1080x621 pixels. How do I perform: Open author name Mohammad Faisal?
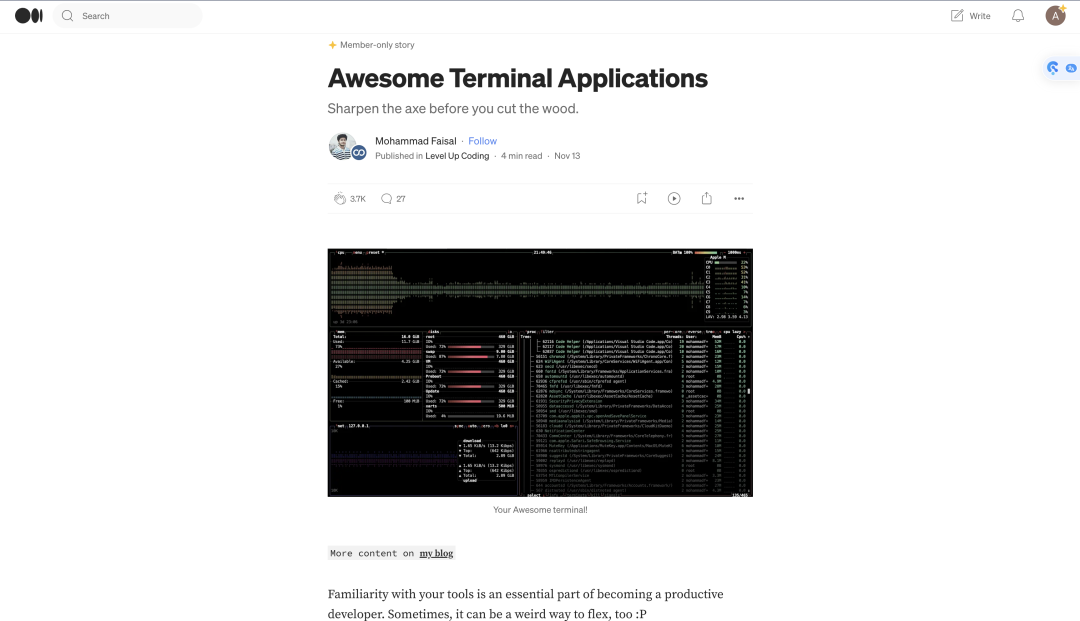pos(415,140)
